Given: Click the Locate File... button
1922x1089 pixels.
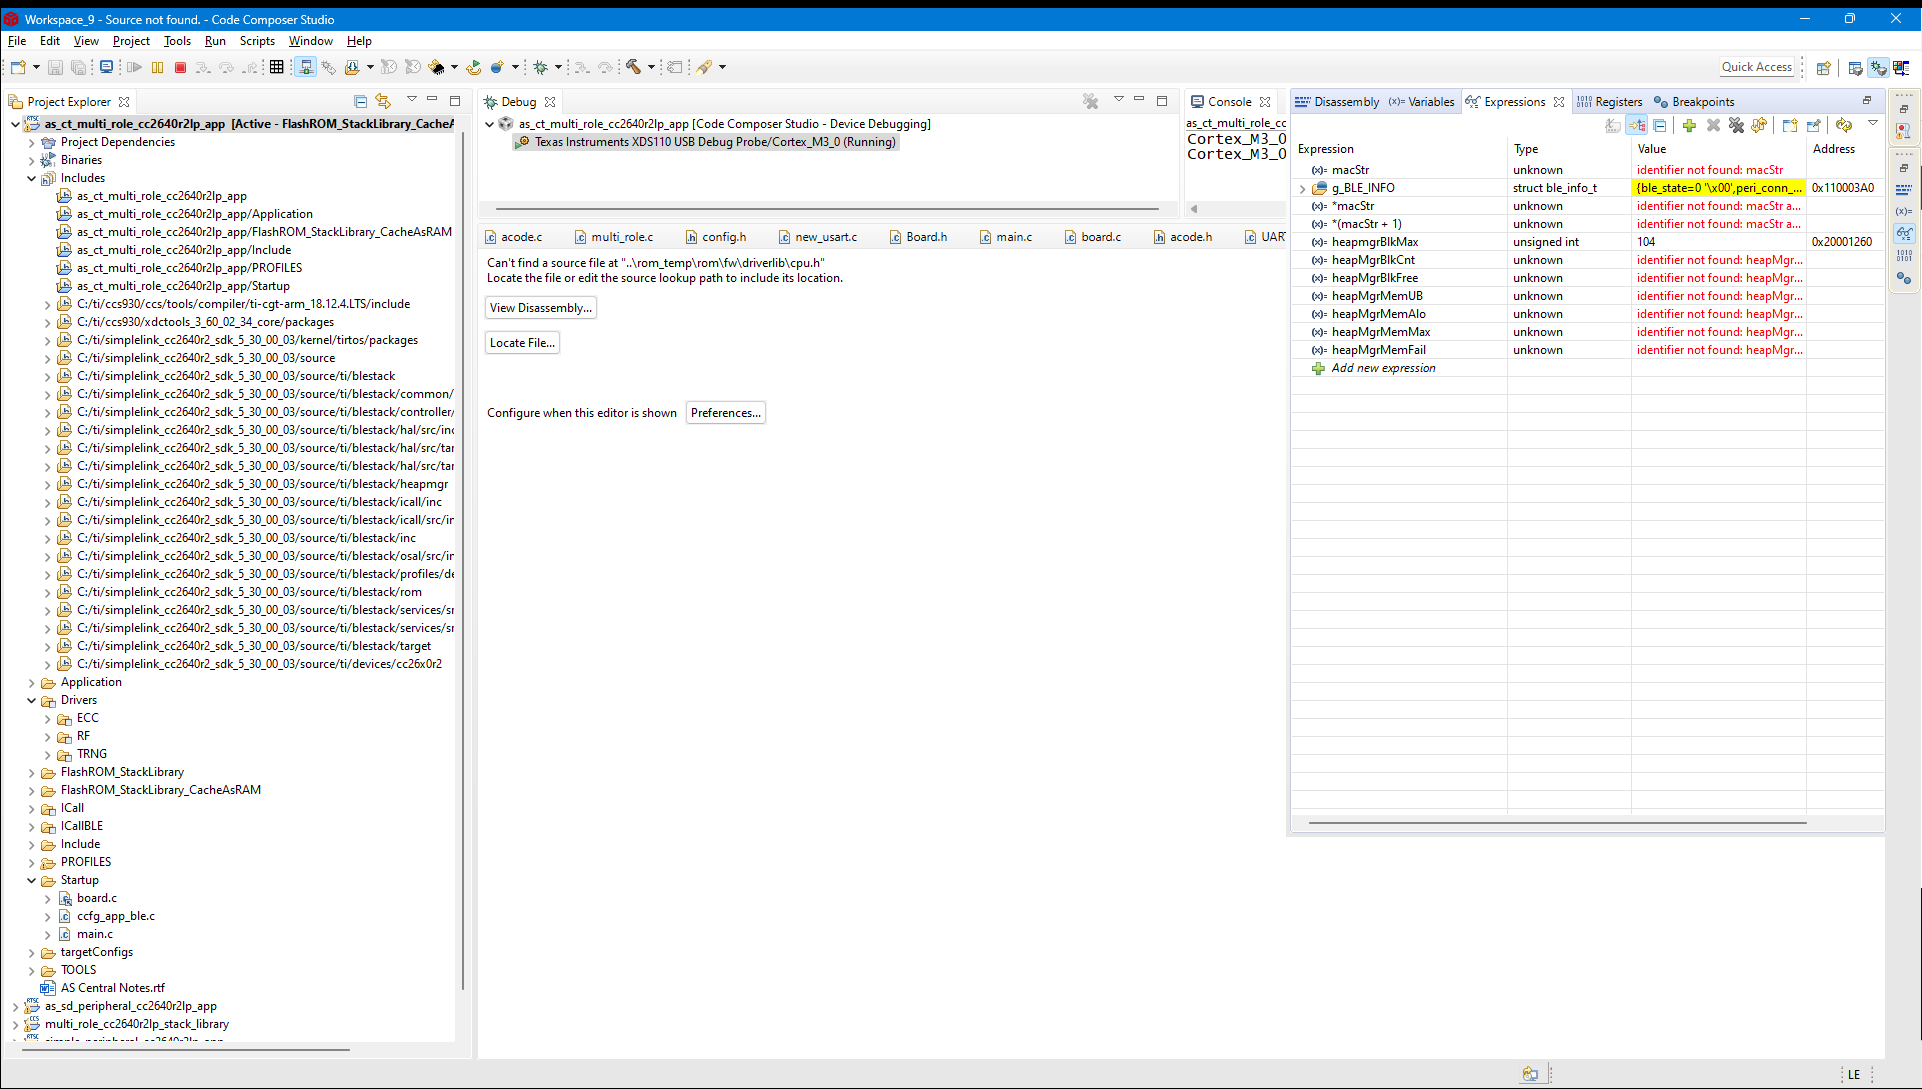Looking at the screenshot, I should coord(522,343).
